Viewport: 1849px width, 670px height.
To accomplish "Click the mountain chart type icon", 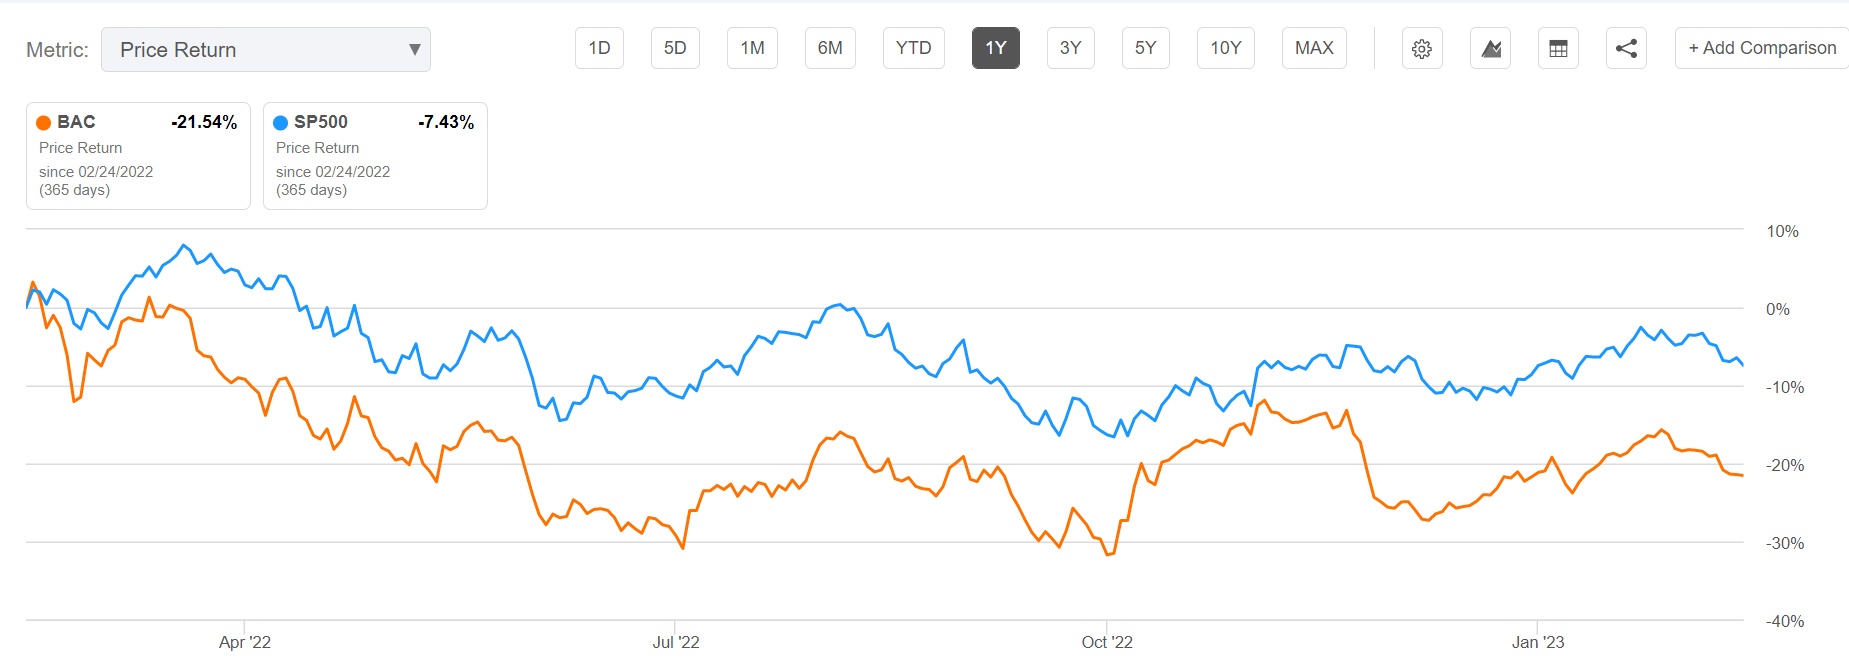I will pyautogui.click(x=1490, y=48).
